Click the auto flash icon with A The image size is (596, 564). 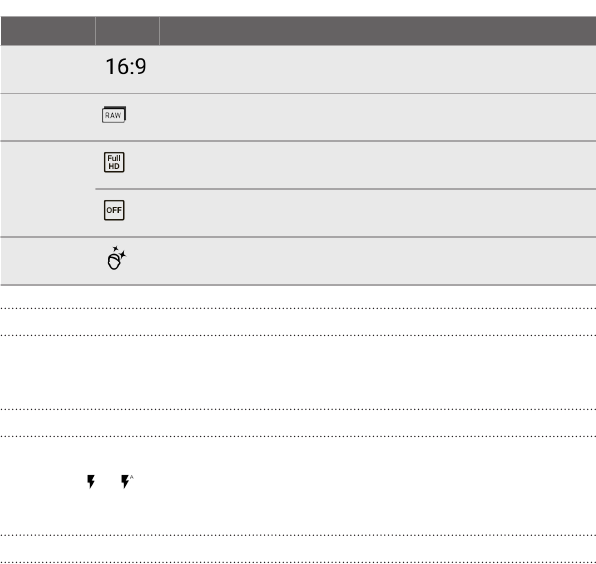click(x=127, y=481)
